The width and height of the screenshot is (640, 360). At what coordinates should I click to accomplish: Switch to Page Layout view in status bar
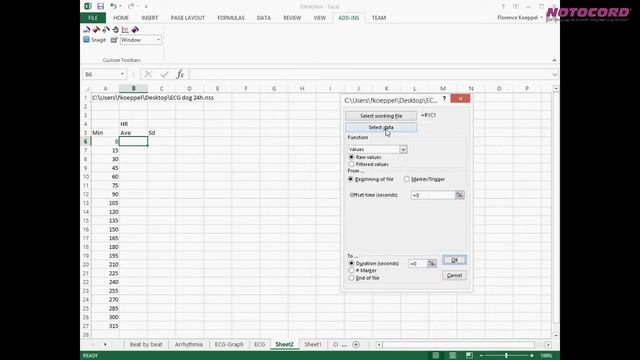tap(453, 356)
